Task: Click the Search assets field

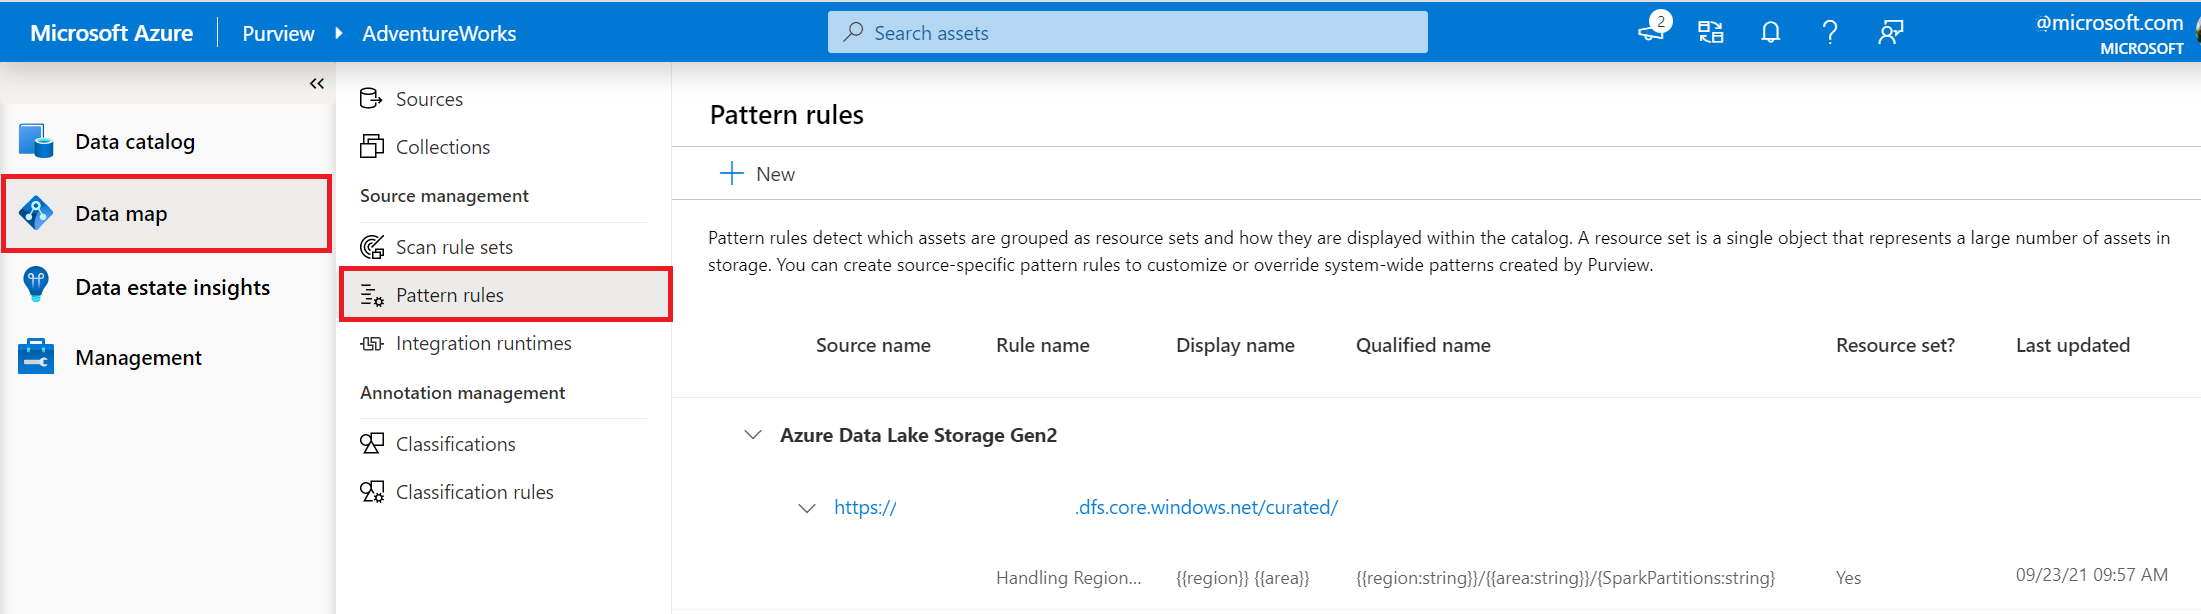Action: coord(1127,33)
